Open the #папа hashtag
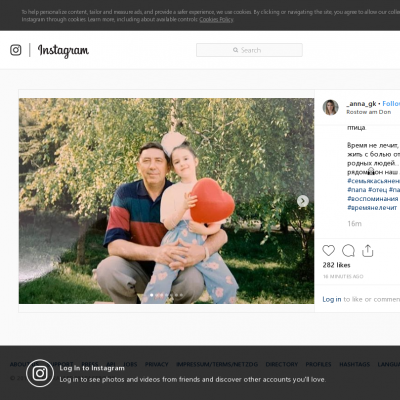 (357, 189)
